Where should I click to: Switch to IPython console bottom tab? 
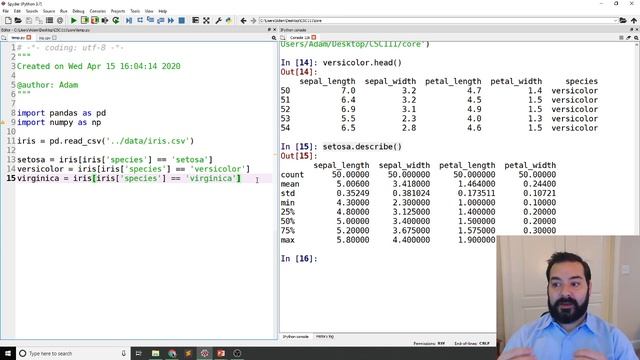[296, 337]
